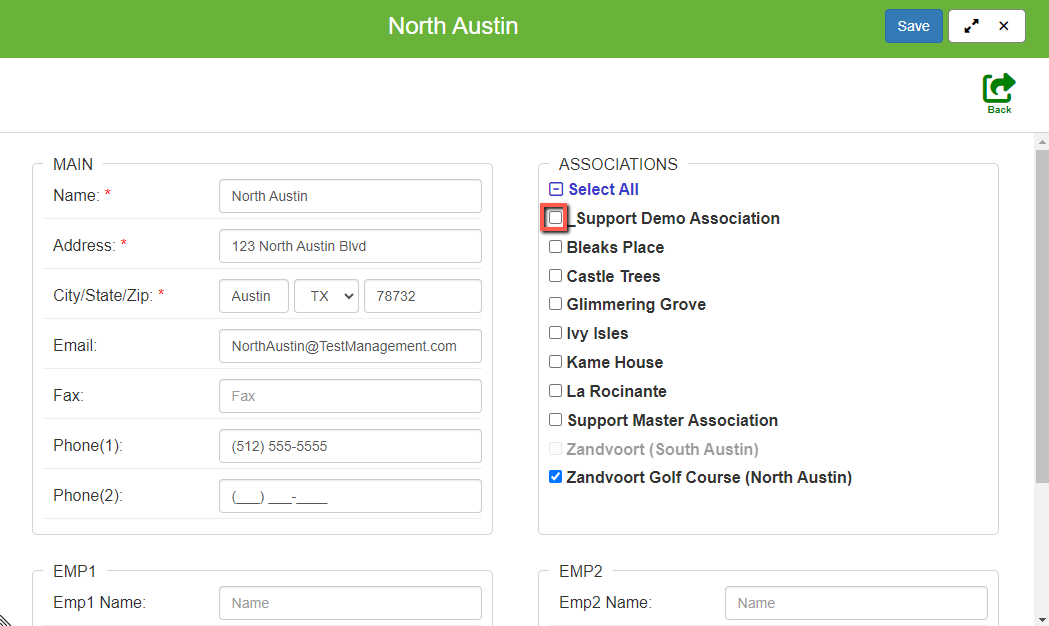
Task: Click the Emp2 Name input field
Action: coord(856,603)
